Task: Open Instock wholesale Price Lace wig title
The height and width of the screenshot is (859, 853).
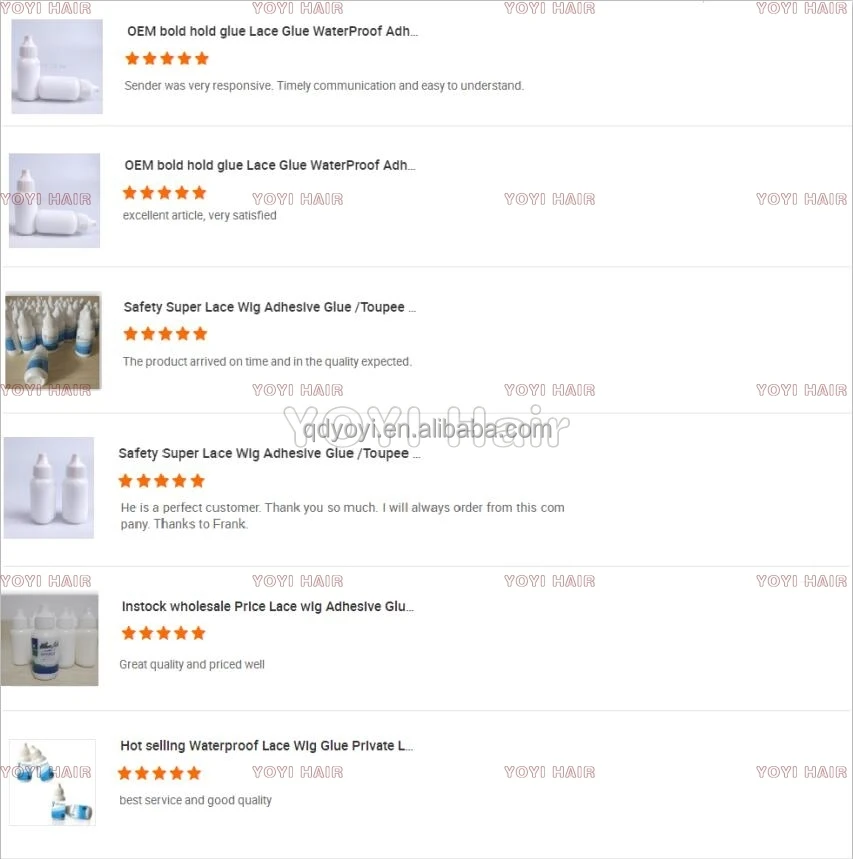Action: pyautogui.click(x=267, y=606)
